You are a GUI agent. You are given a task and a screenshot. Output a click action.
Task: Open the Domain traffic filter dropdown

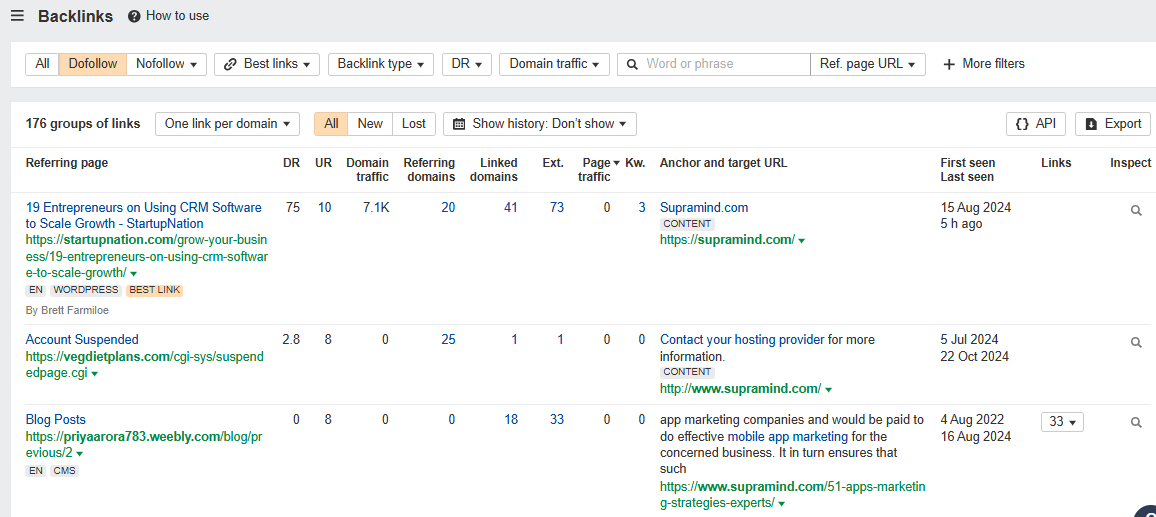pos(554,63)
